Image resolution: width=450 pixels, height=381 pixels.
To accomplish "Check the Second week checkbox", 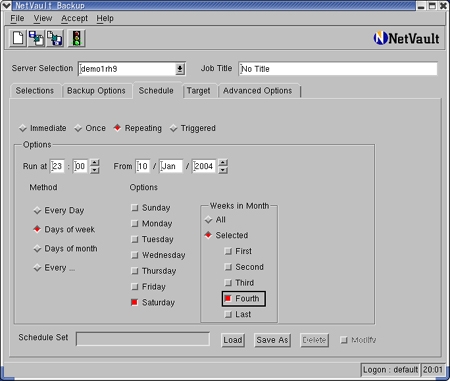I will point(244,267).
